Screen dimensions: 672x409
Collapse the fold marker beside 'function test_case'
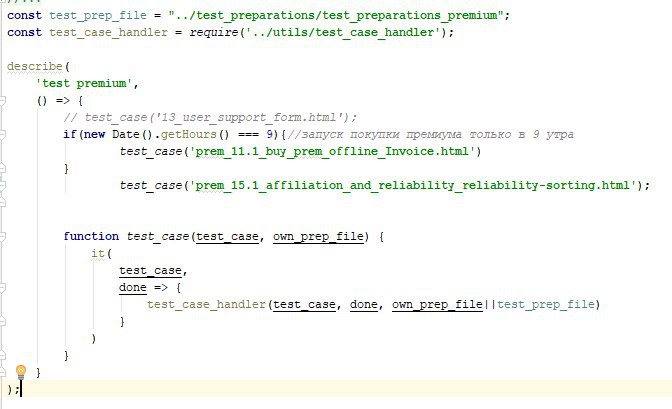[2, 236]
